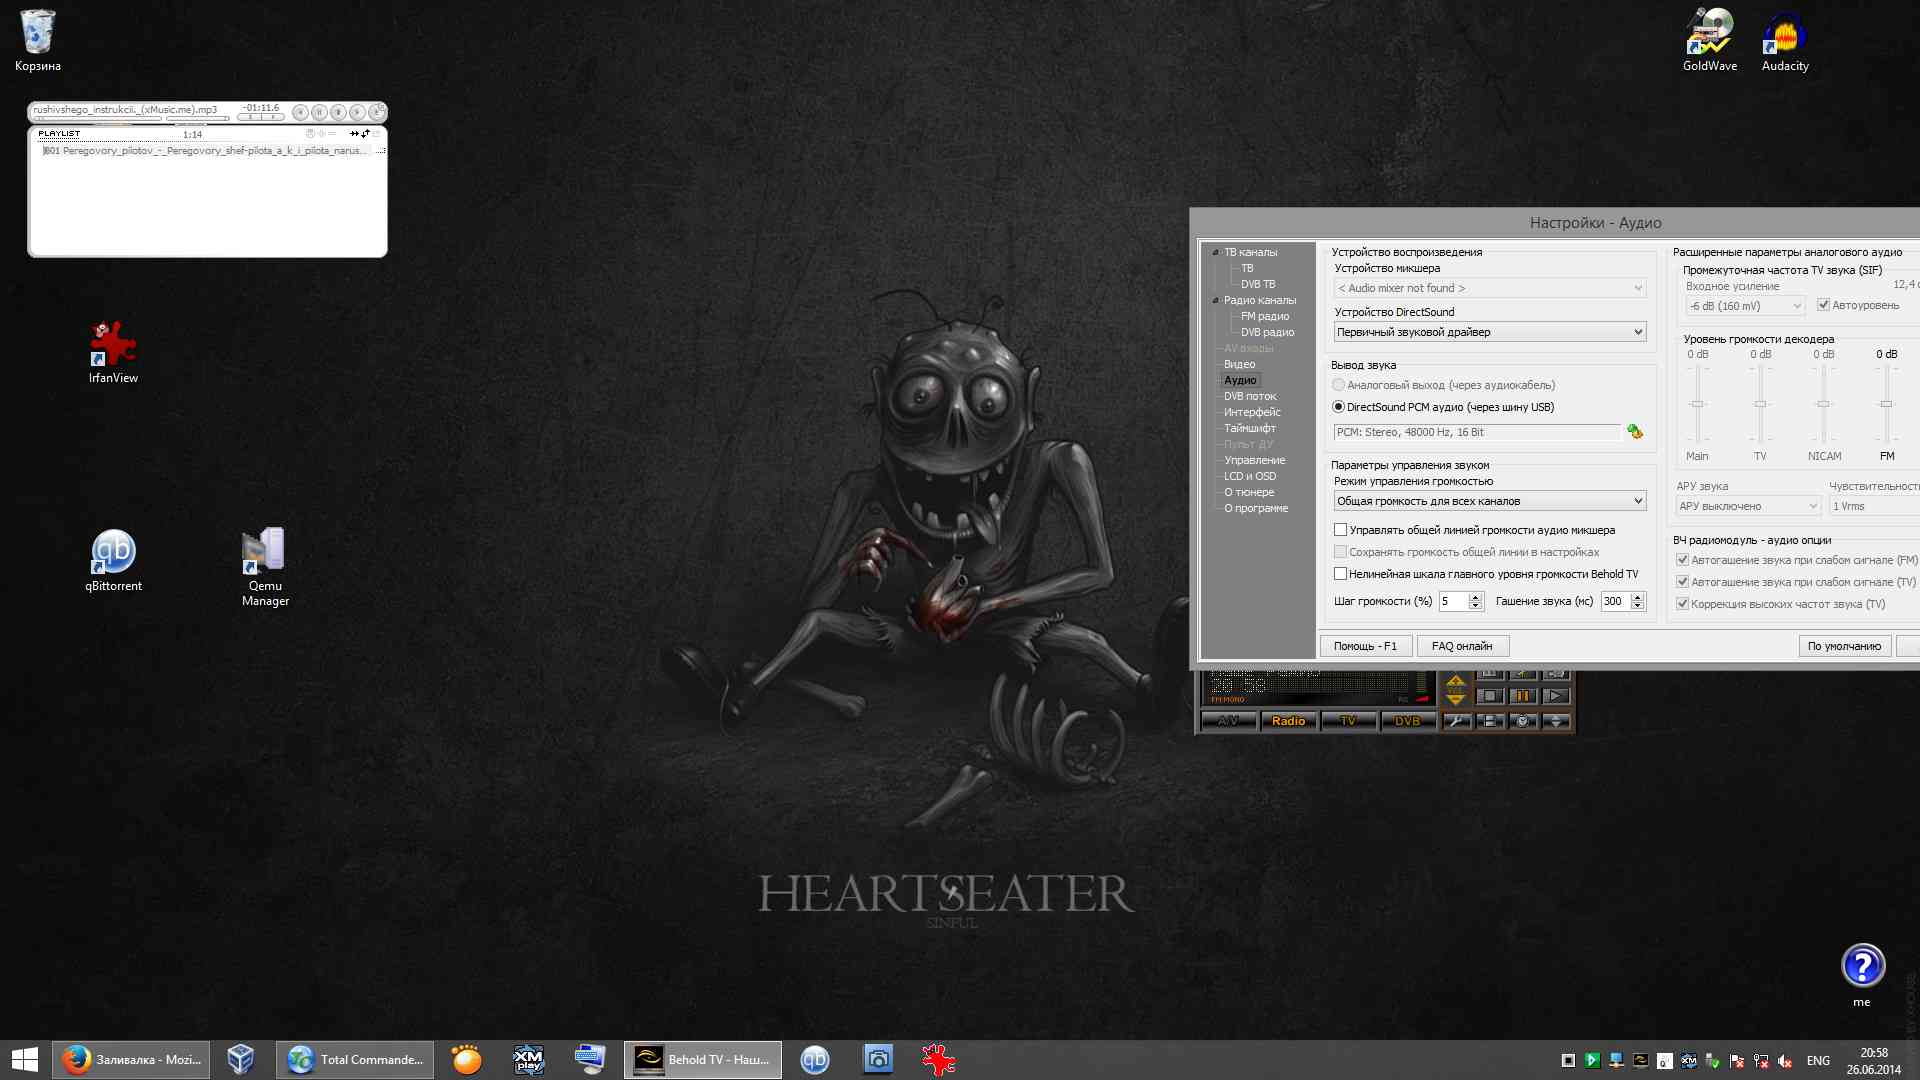Click the qBittorrent taskbar icon
Screen dimensions: 1920x1080
coord(815,1059)
